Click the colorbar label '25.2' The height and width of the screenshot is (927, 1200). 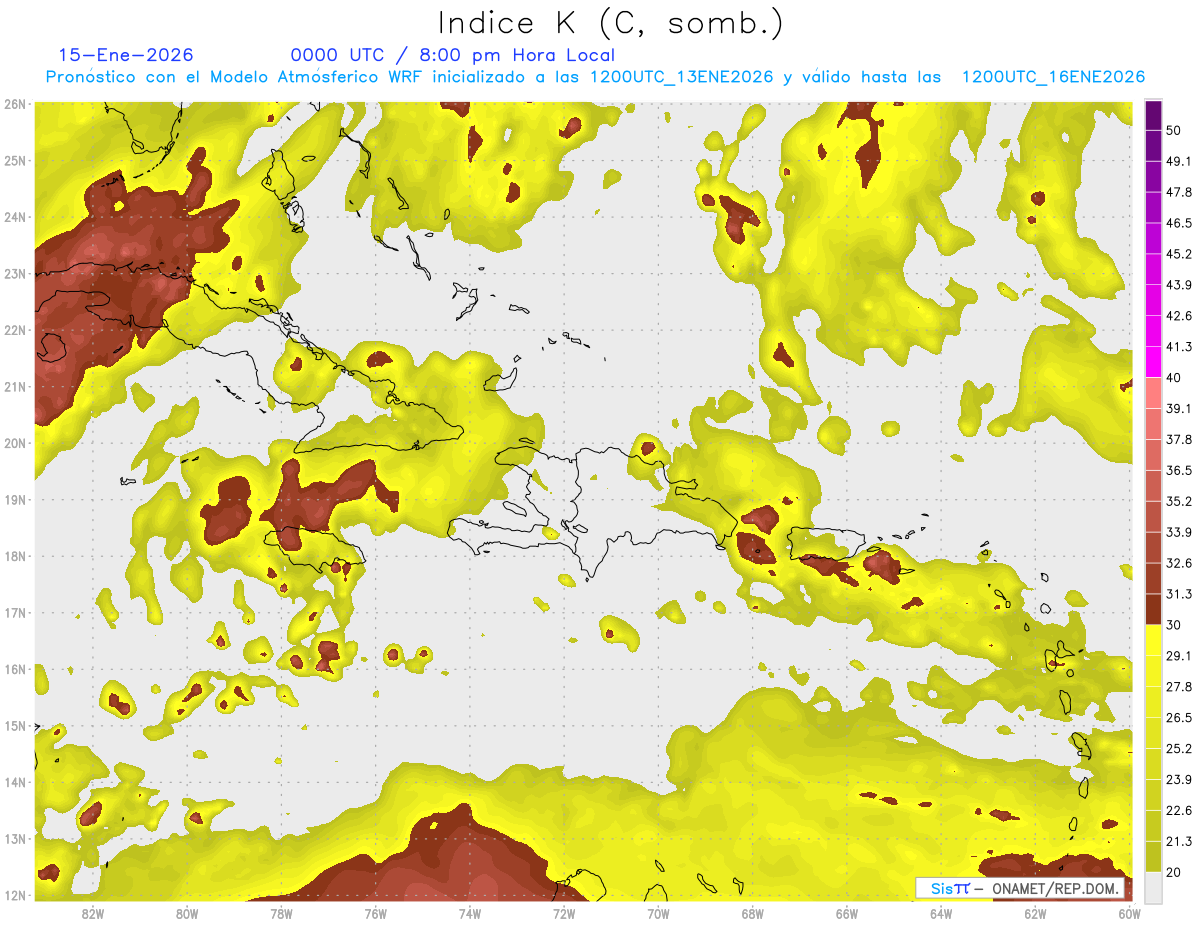coord(1178,748)
